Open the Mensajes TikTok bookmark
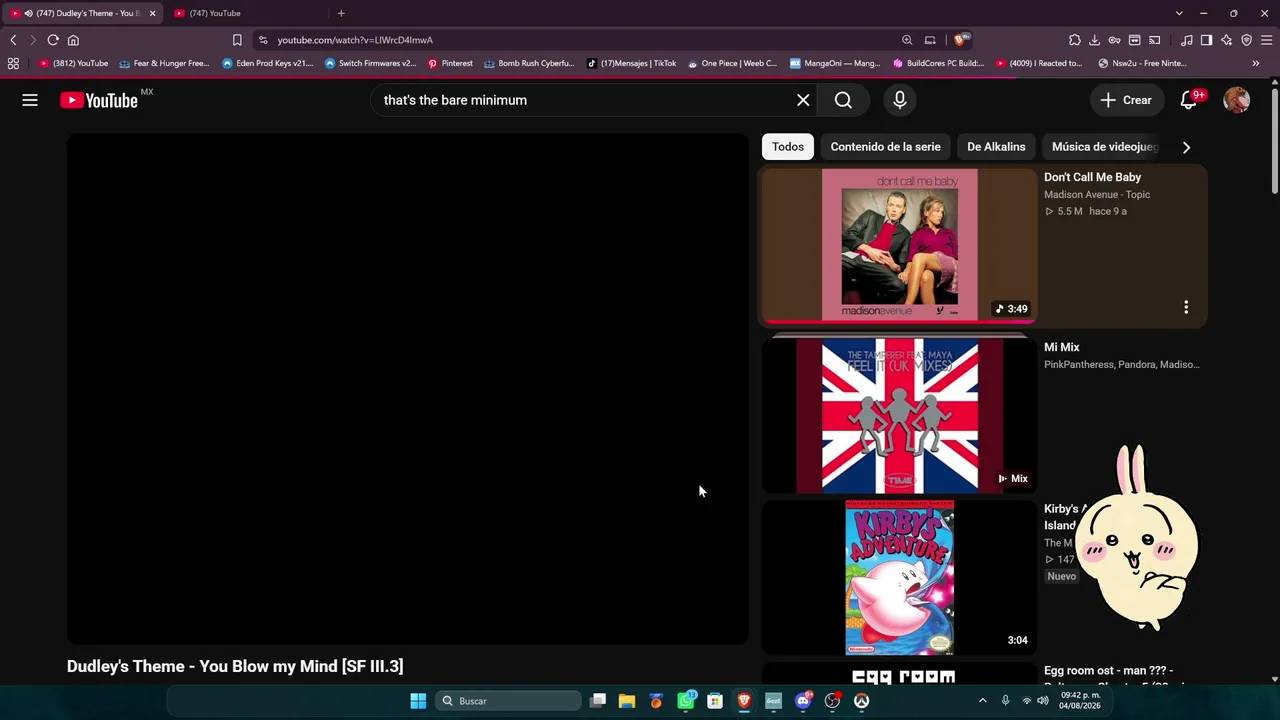Viewport: 1280px width, 720px height. pos(631,63)
